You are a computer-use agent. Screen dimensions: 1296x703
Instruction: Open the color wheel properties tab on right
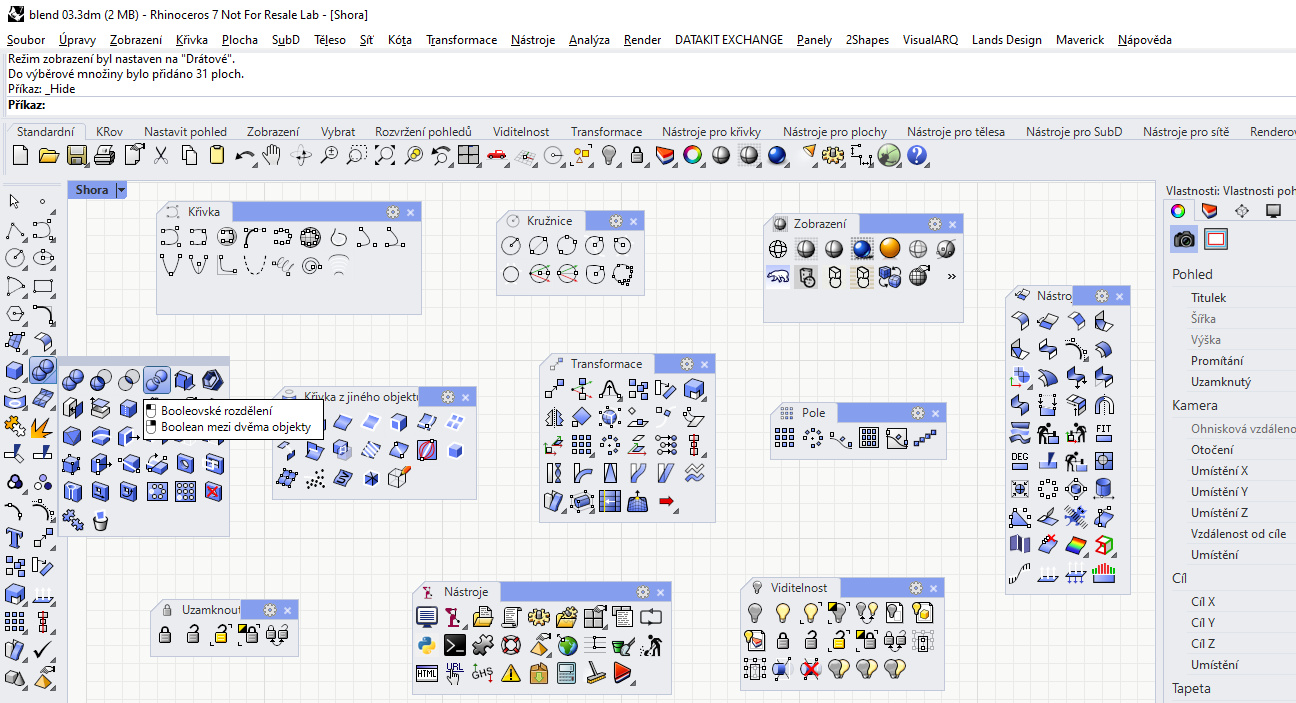click(x=1178, y=210)
